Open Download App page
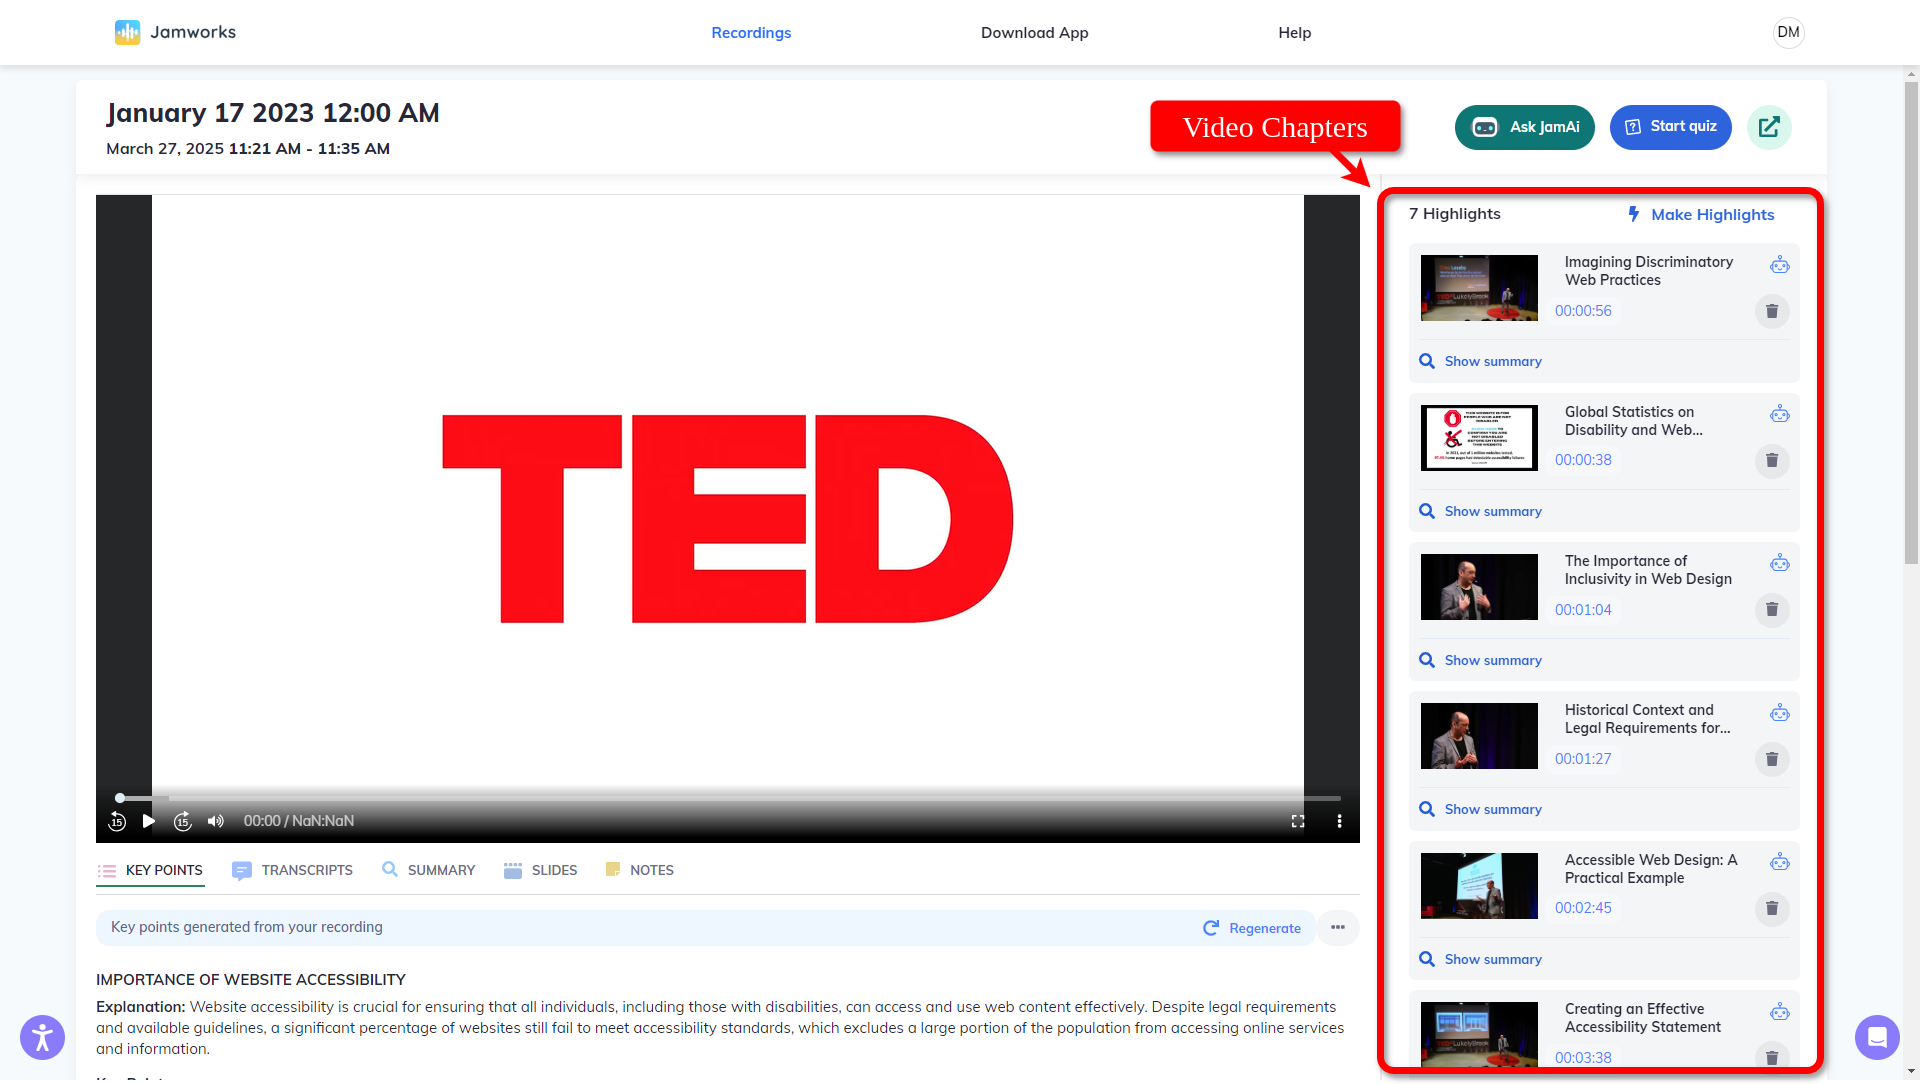The width and height of the screenshot is (1920, 1084). pyautogui.click(x=1034, y=33)
